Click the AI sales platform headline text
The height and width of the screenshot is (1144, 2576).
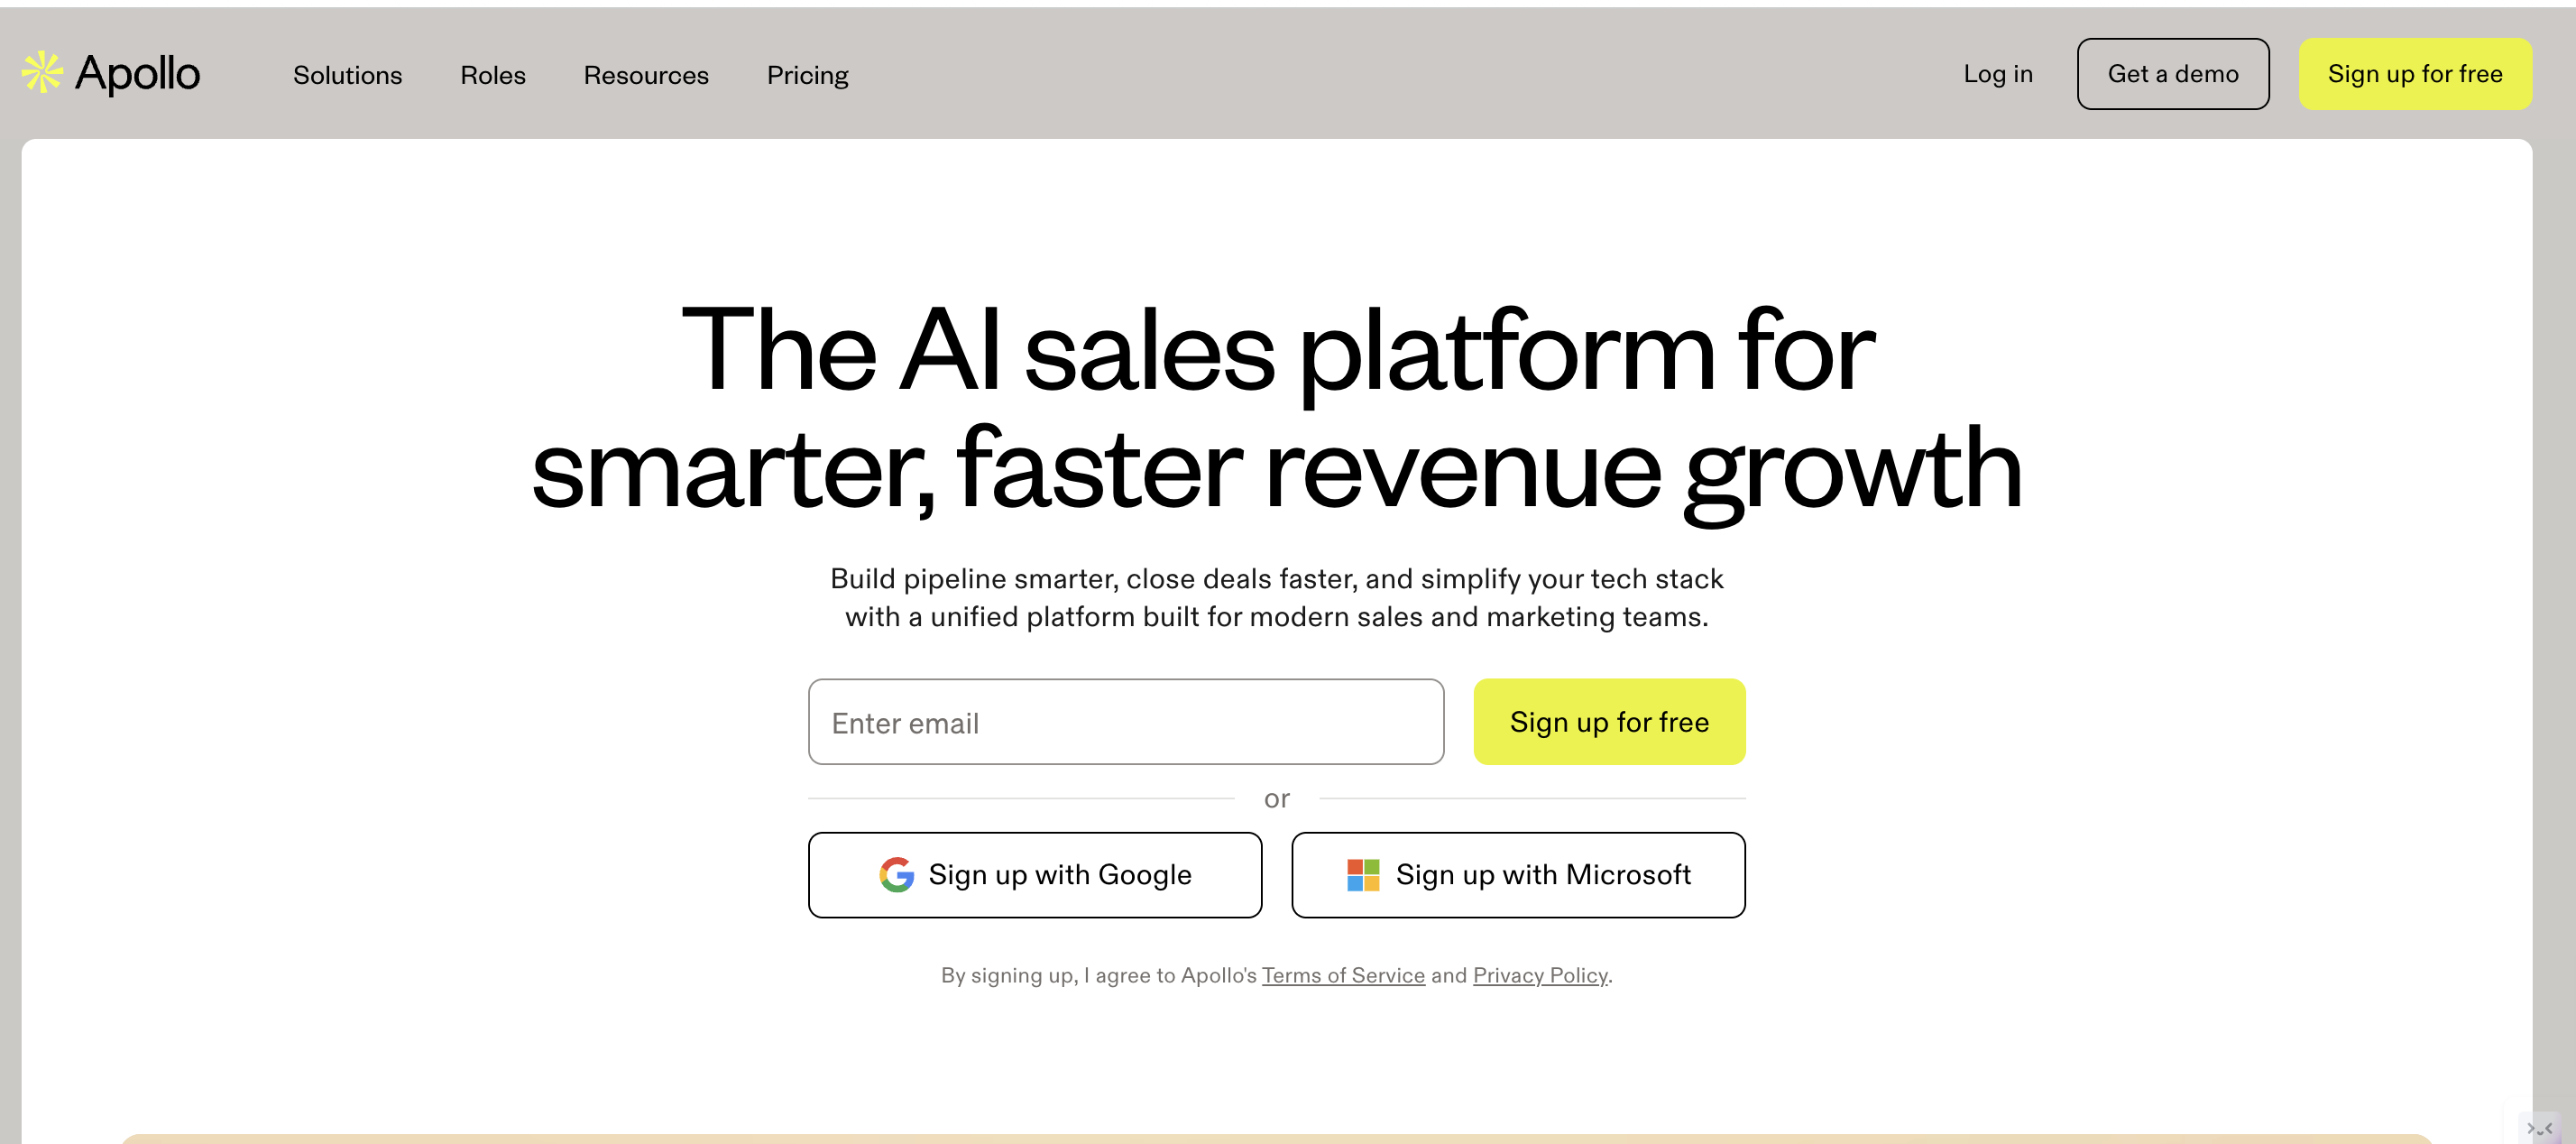(1277, 409)
